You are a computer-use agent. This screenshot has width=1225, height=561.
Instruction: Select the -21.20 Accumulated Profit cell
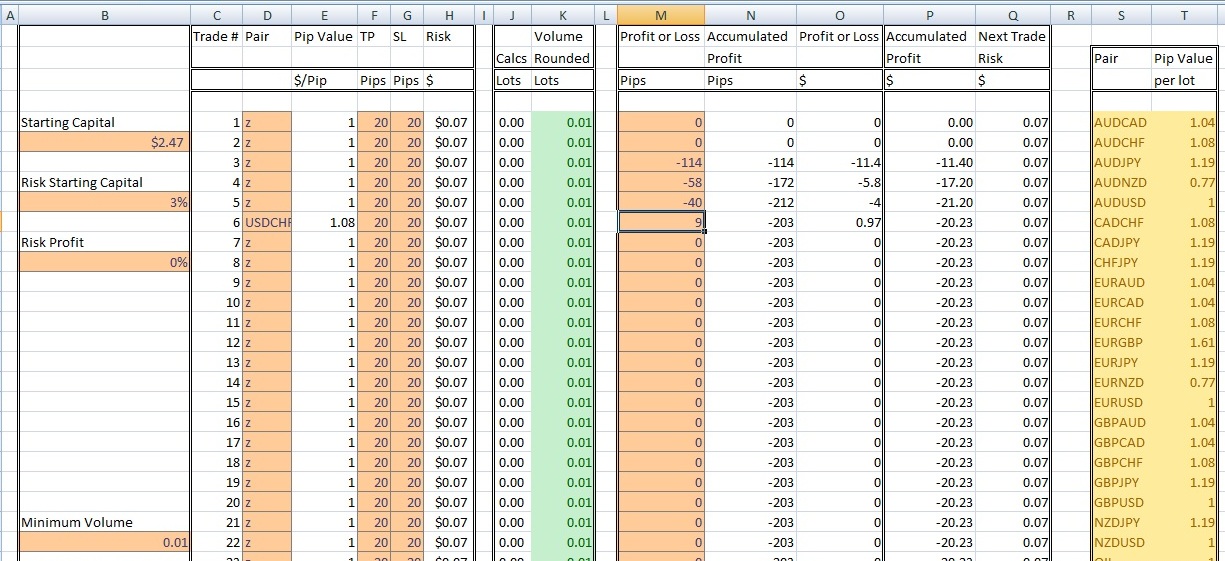point(929,202)
